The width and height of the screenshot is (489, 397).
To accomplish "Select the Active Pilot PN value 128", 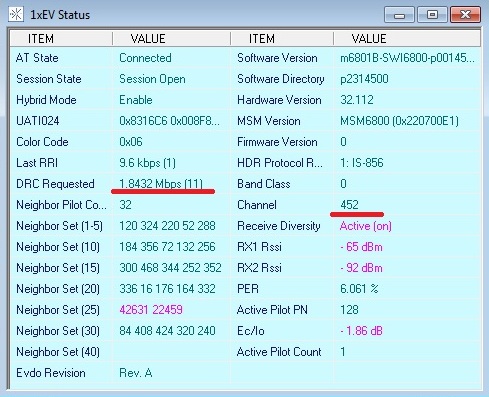I will tap(349, 310).
